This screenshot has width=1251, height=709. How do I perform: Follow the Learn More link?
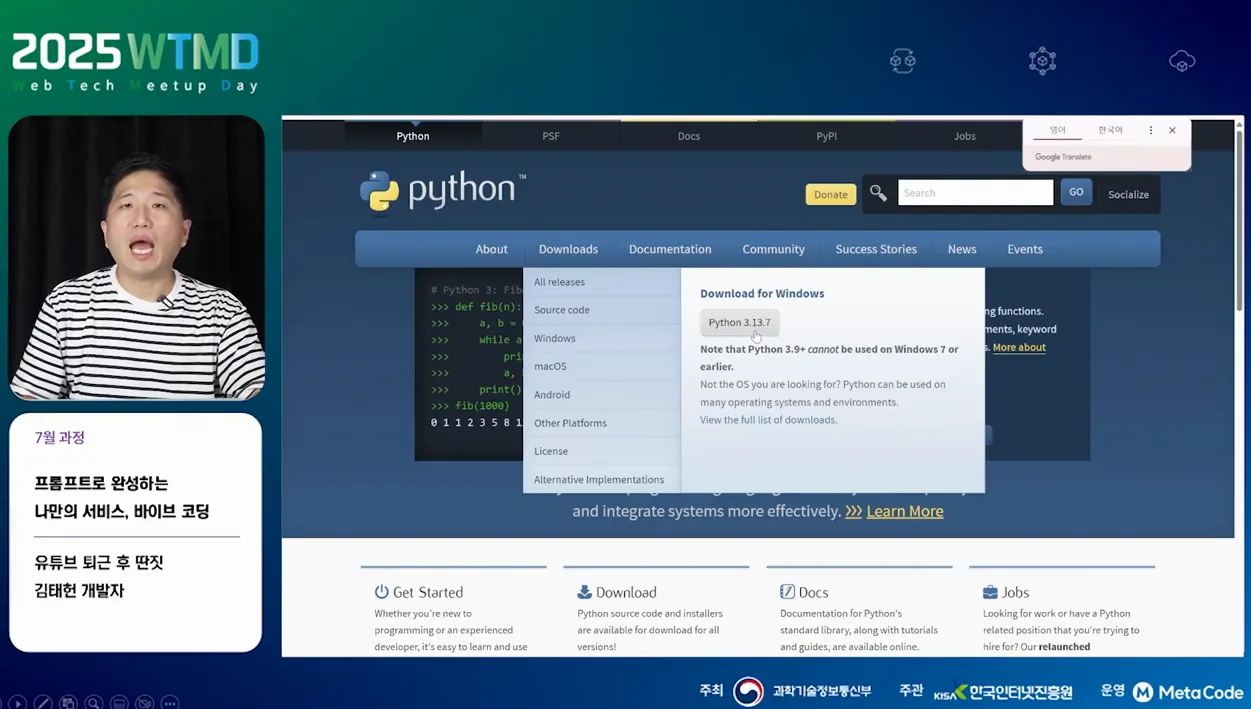(905, 511)
